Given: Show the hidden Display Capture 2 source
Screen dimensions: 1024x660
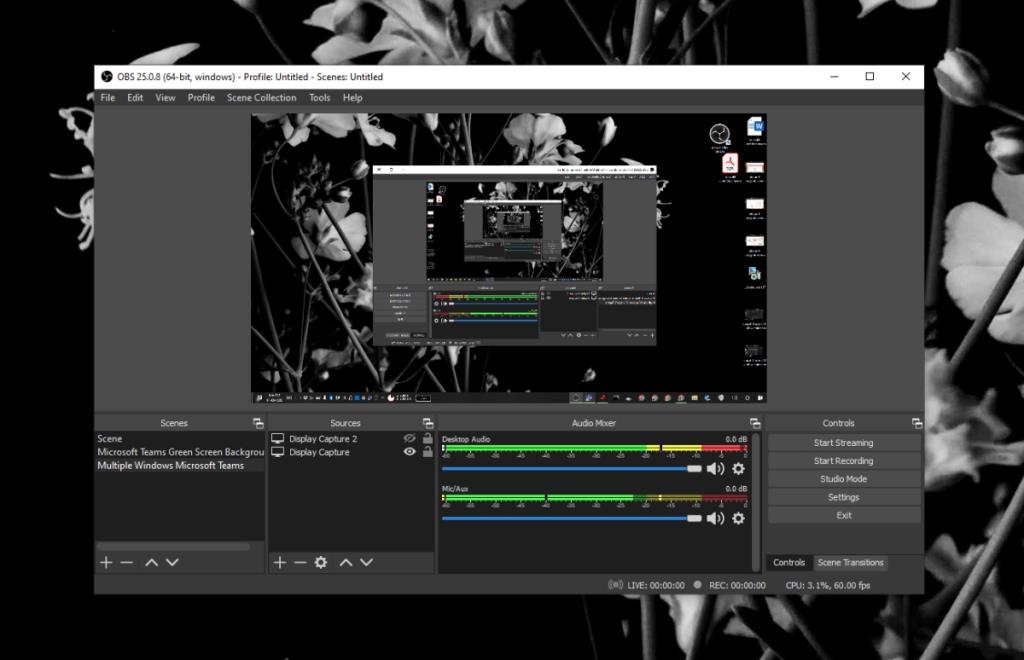Looking at the screenshot, I should click(410, 438).
